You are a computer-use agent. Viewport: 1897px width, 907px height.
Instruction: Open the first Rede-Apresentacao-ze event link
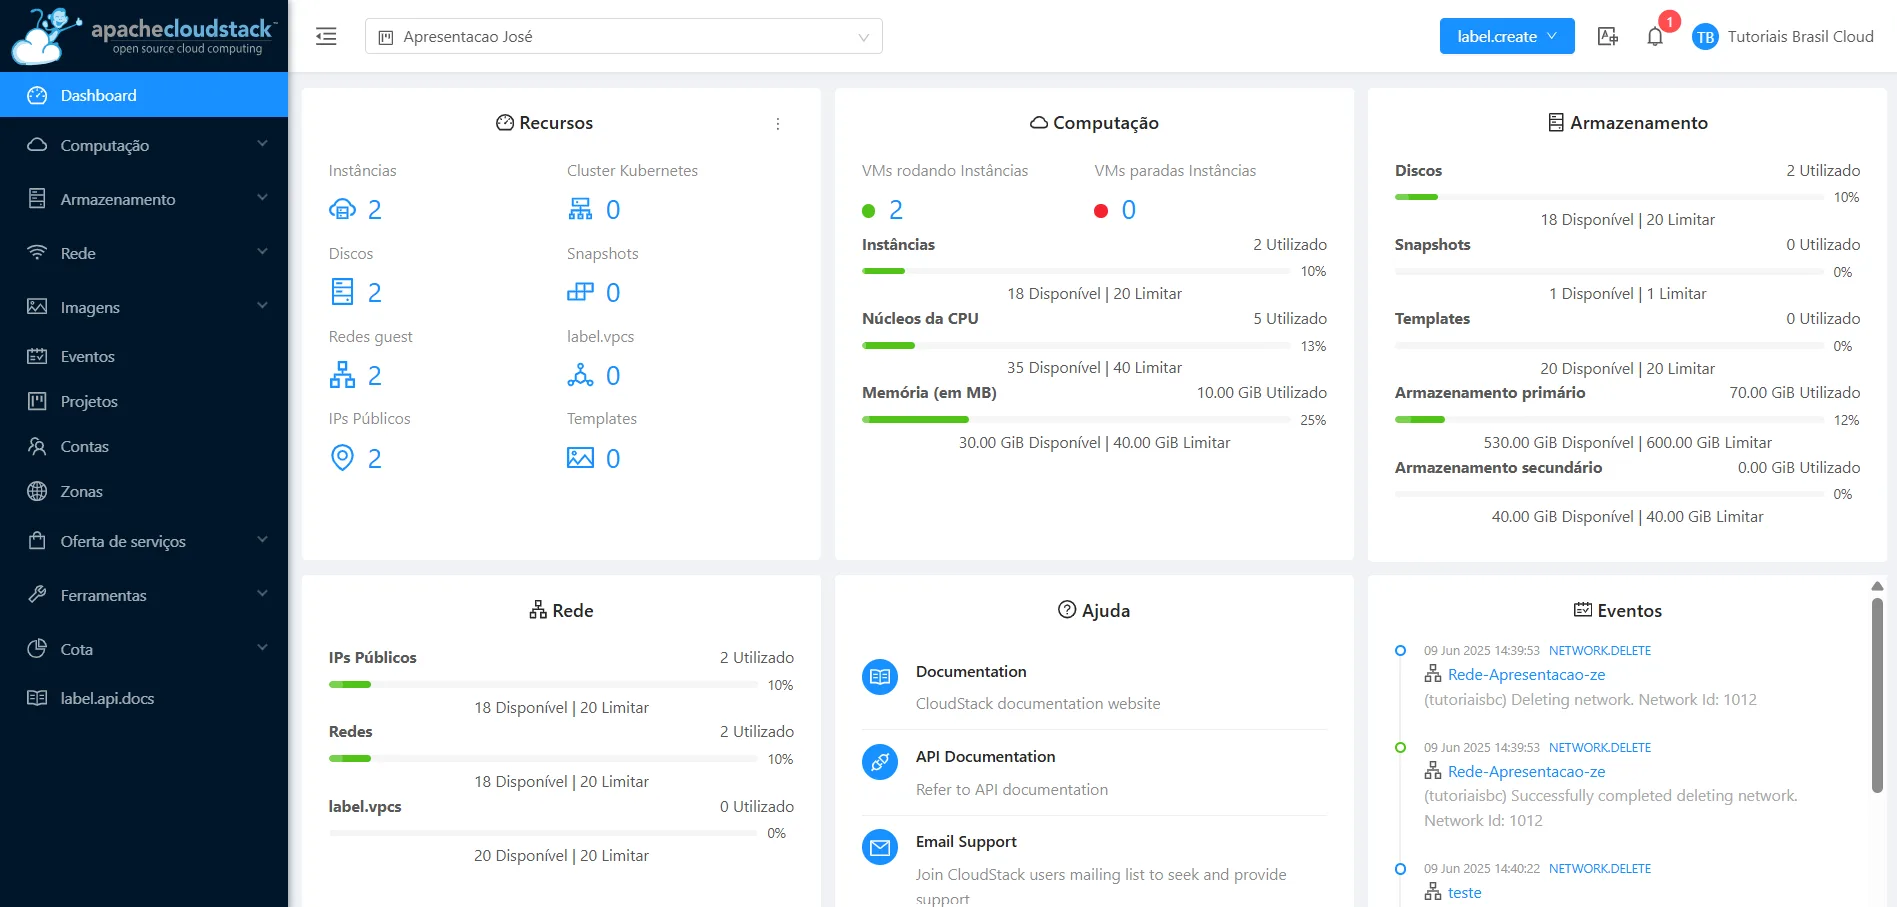point(1526,675)
